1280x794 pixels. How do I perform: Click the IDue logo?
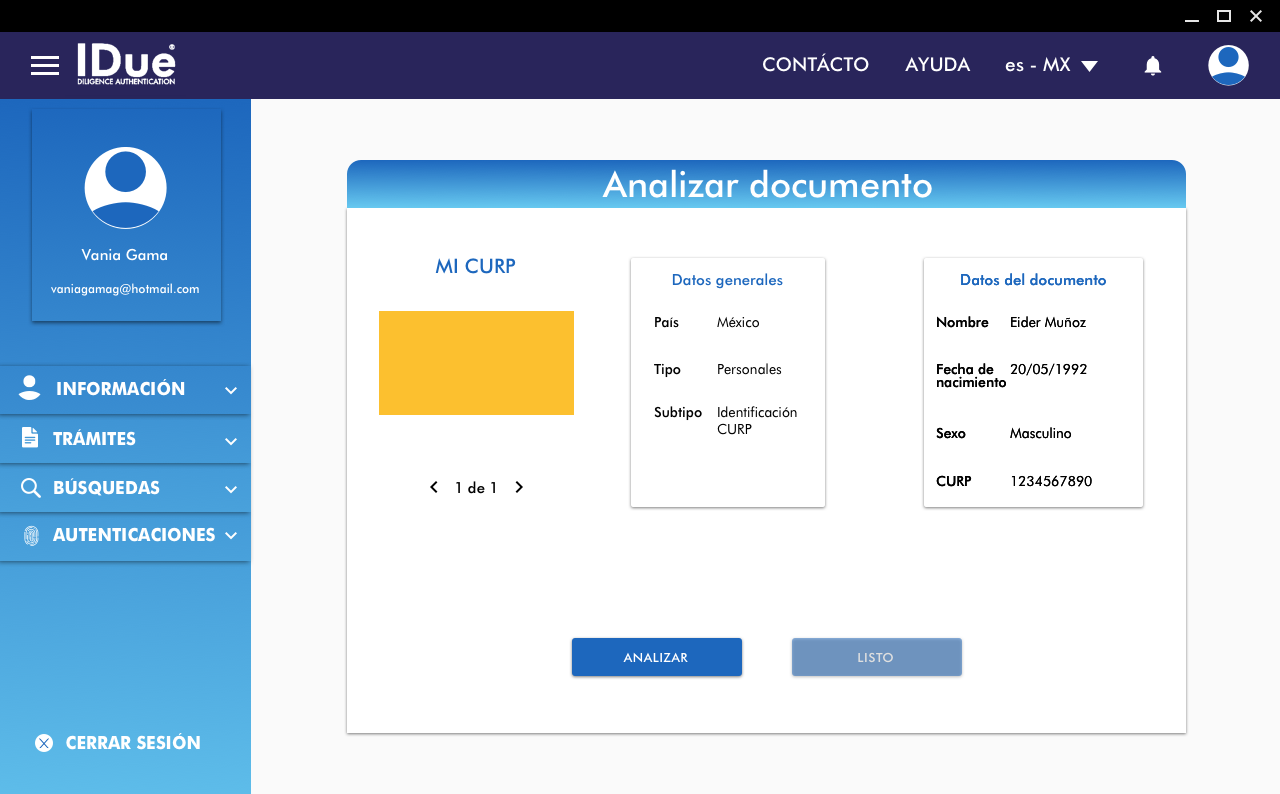[126, 64]
